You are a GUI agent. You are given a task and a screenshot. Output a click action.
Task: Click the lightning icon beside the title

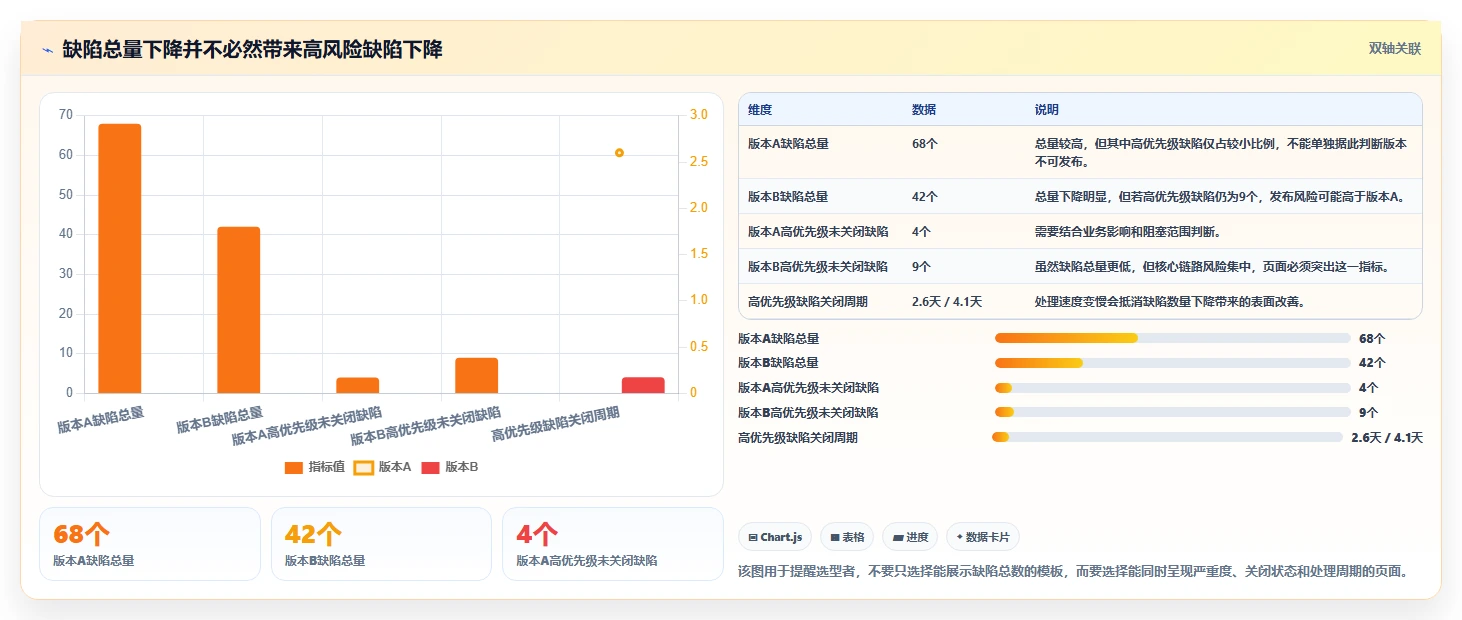48,50
